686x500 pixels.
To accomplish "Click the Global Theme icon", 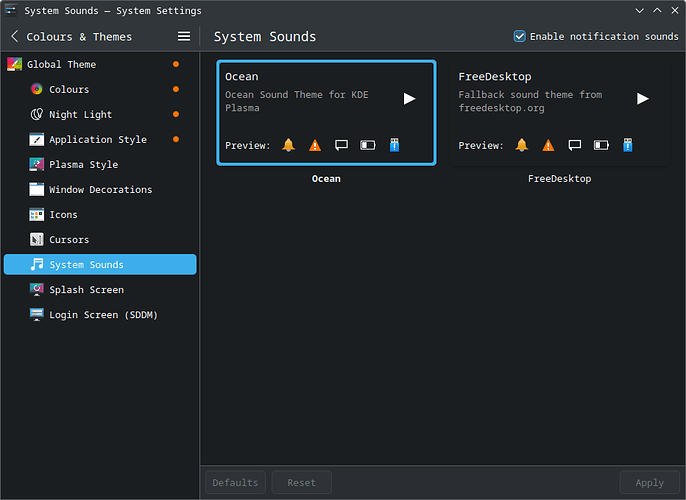I will tap(14, 64).
